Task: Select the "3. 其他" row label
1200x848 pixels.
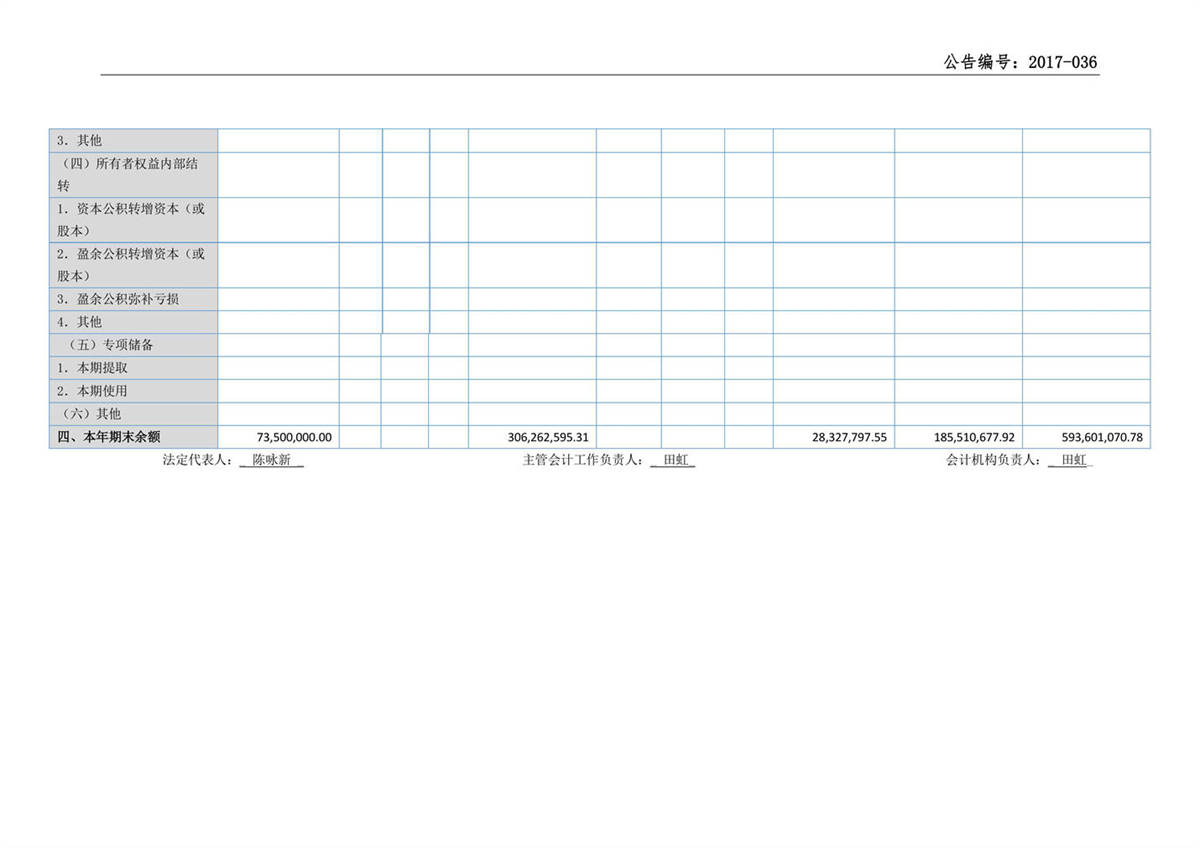Action: coord(79,141)
